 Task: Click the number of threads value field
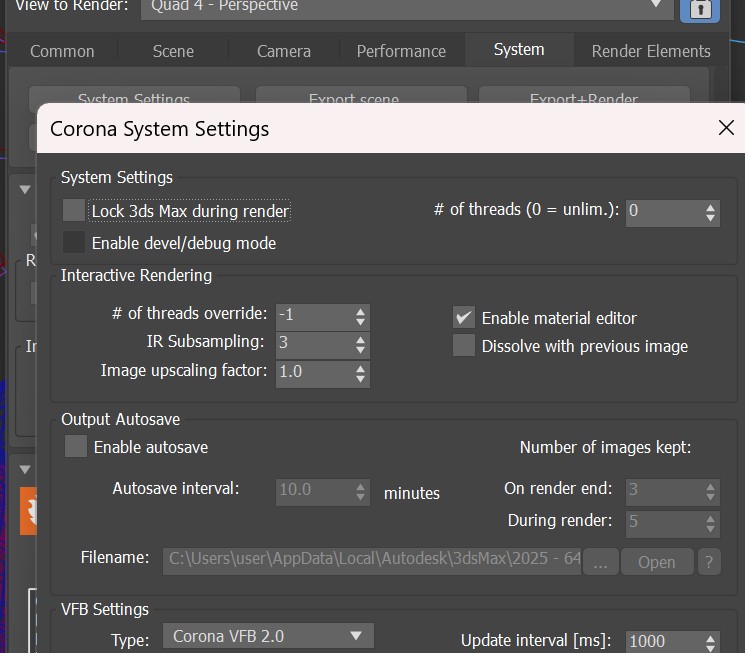[665, 213]
